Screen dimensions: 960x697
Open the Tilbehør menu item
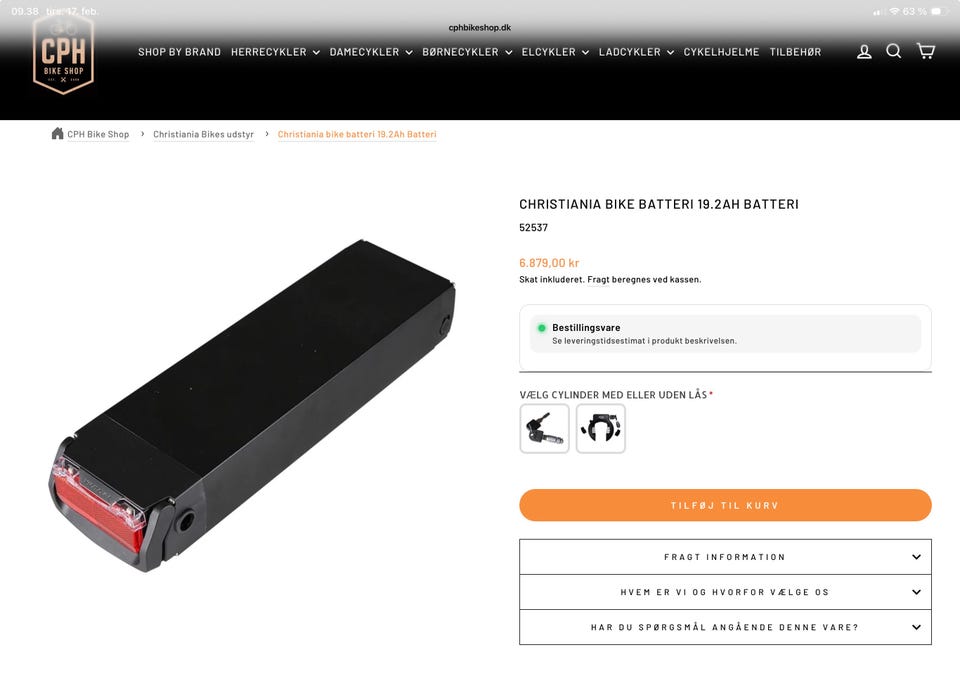pos(795,52)
